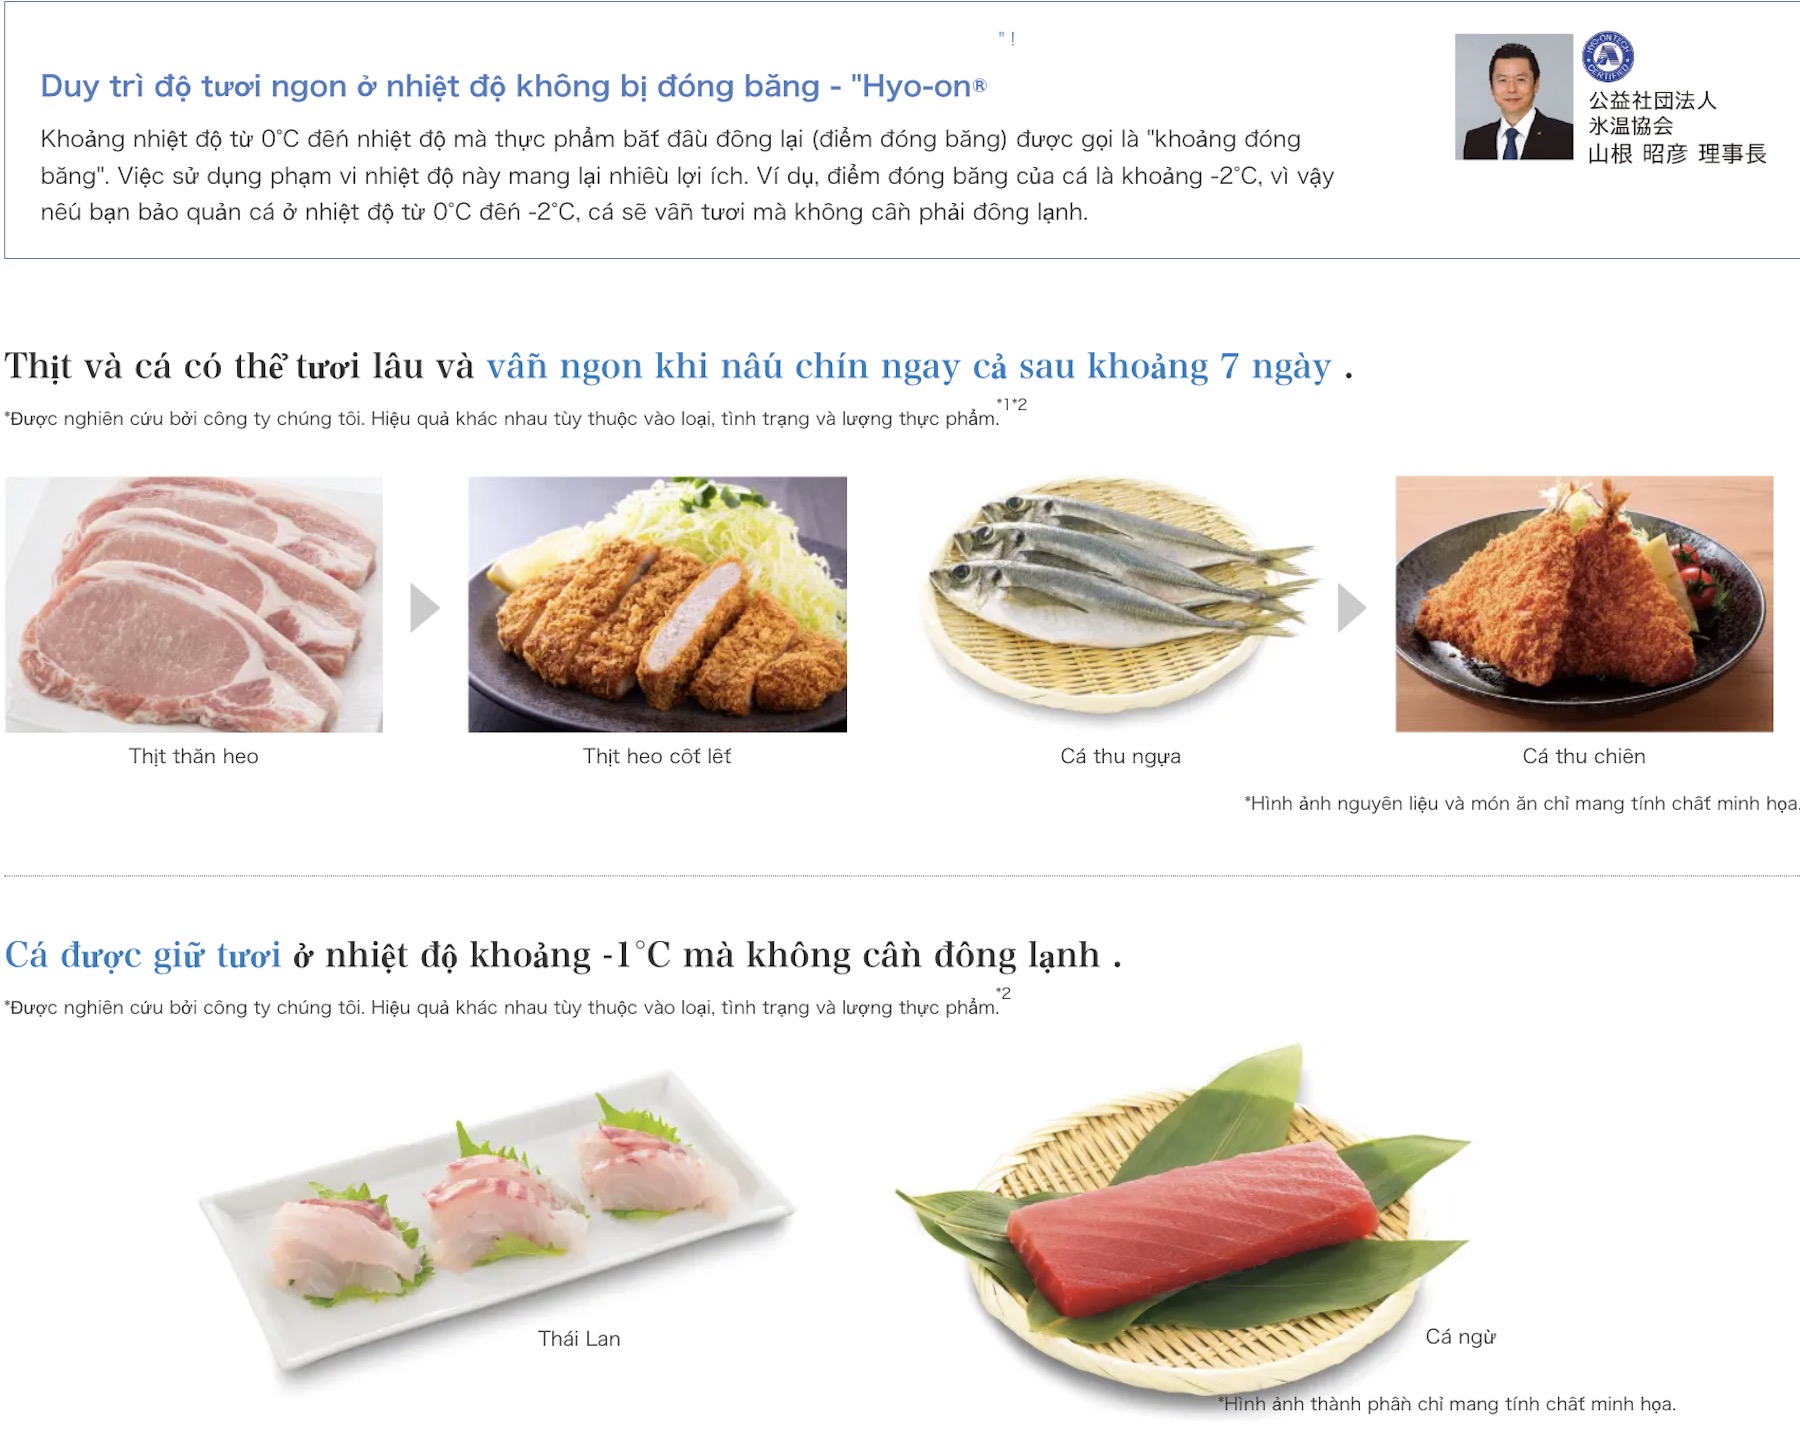Open the fried mackerel dish image

1584,604
